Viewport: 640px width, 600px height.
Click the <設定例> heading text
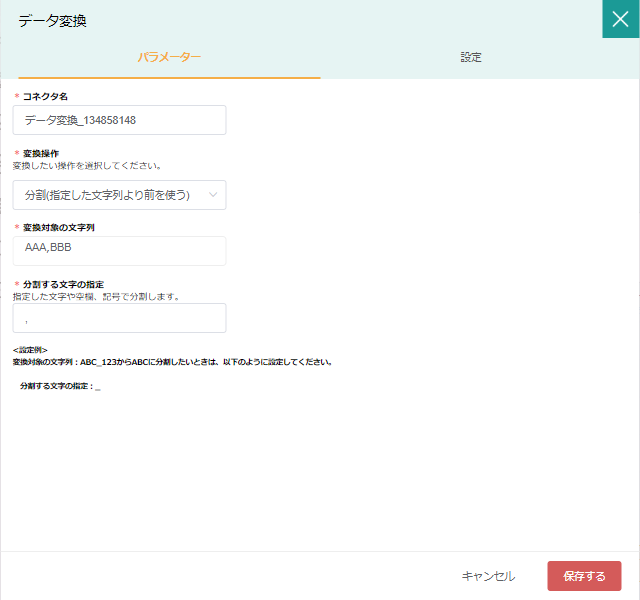click(30, 350)
